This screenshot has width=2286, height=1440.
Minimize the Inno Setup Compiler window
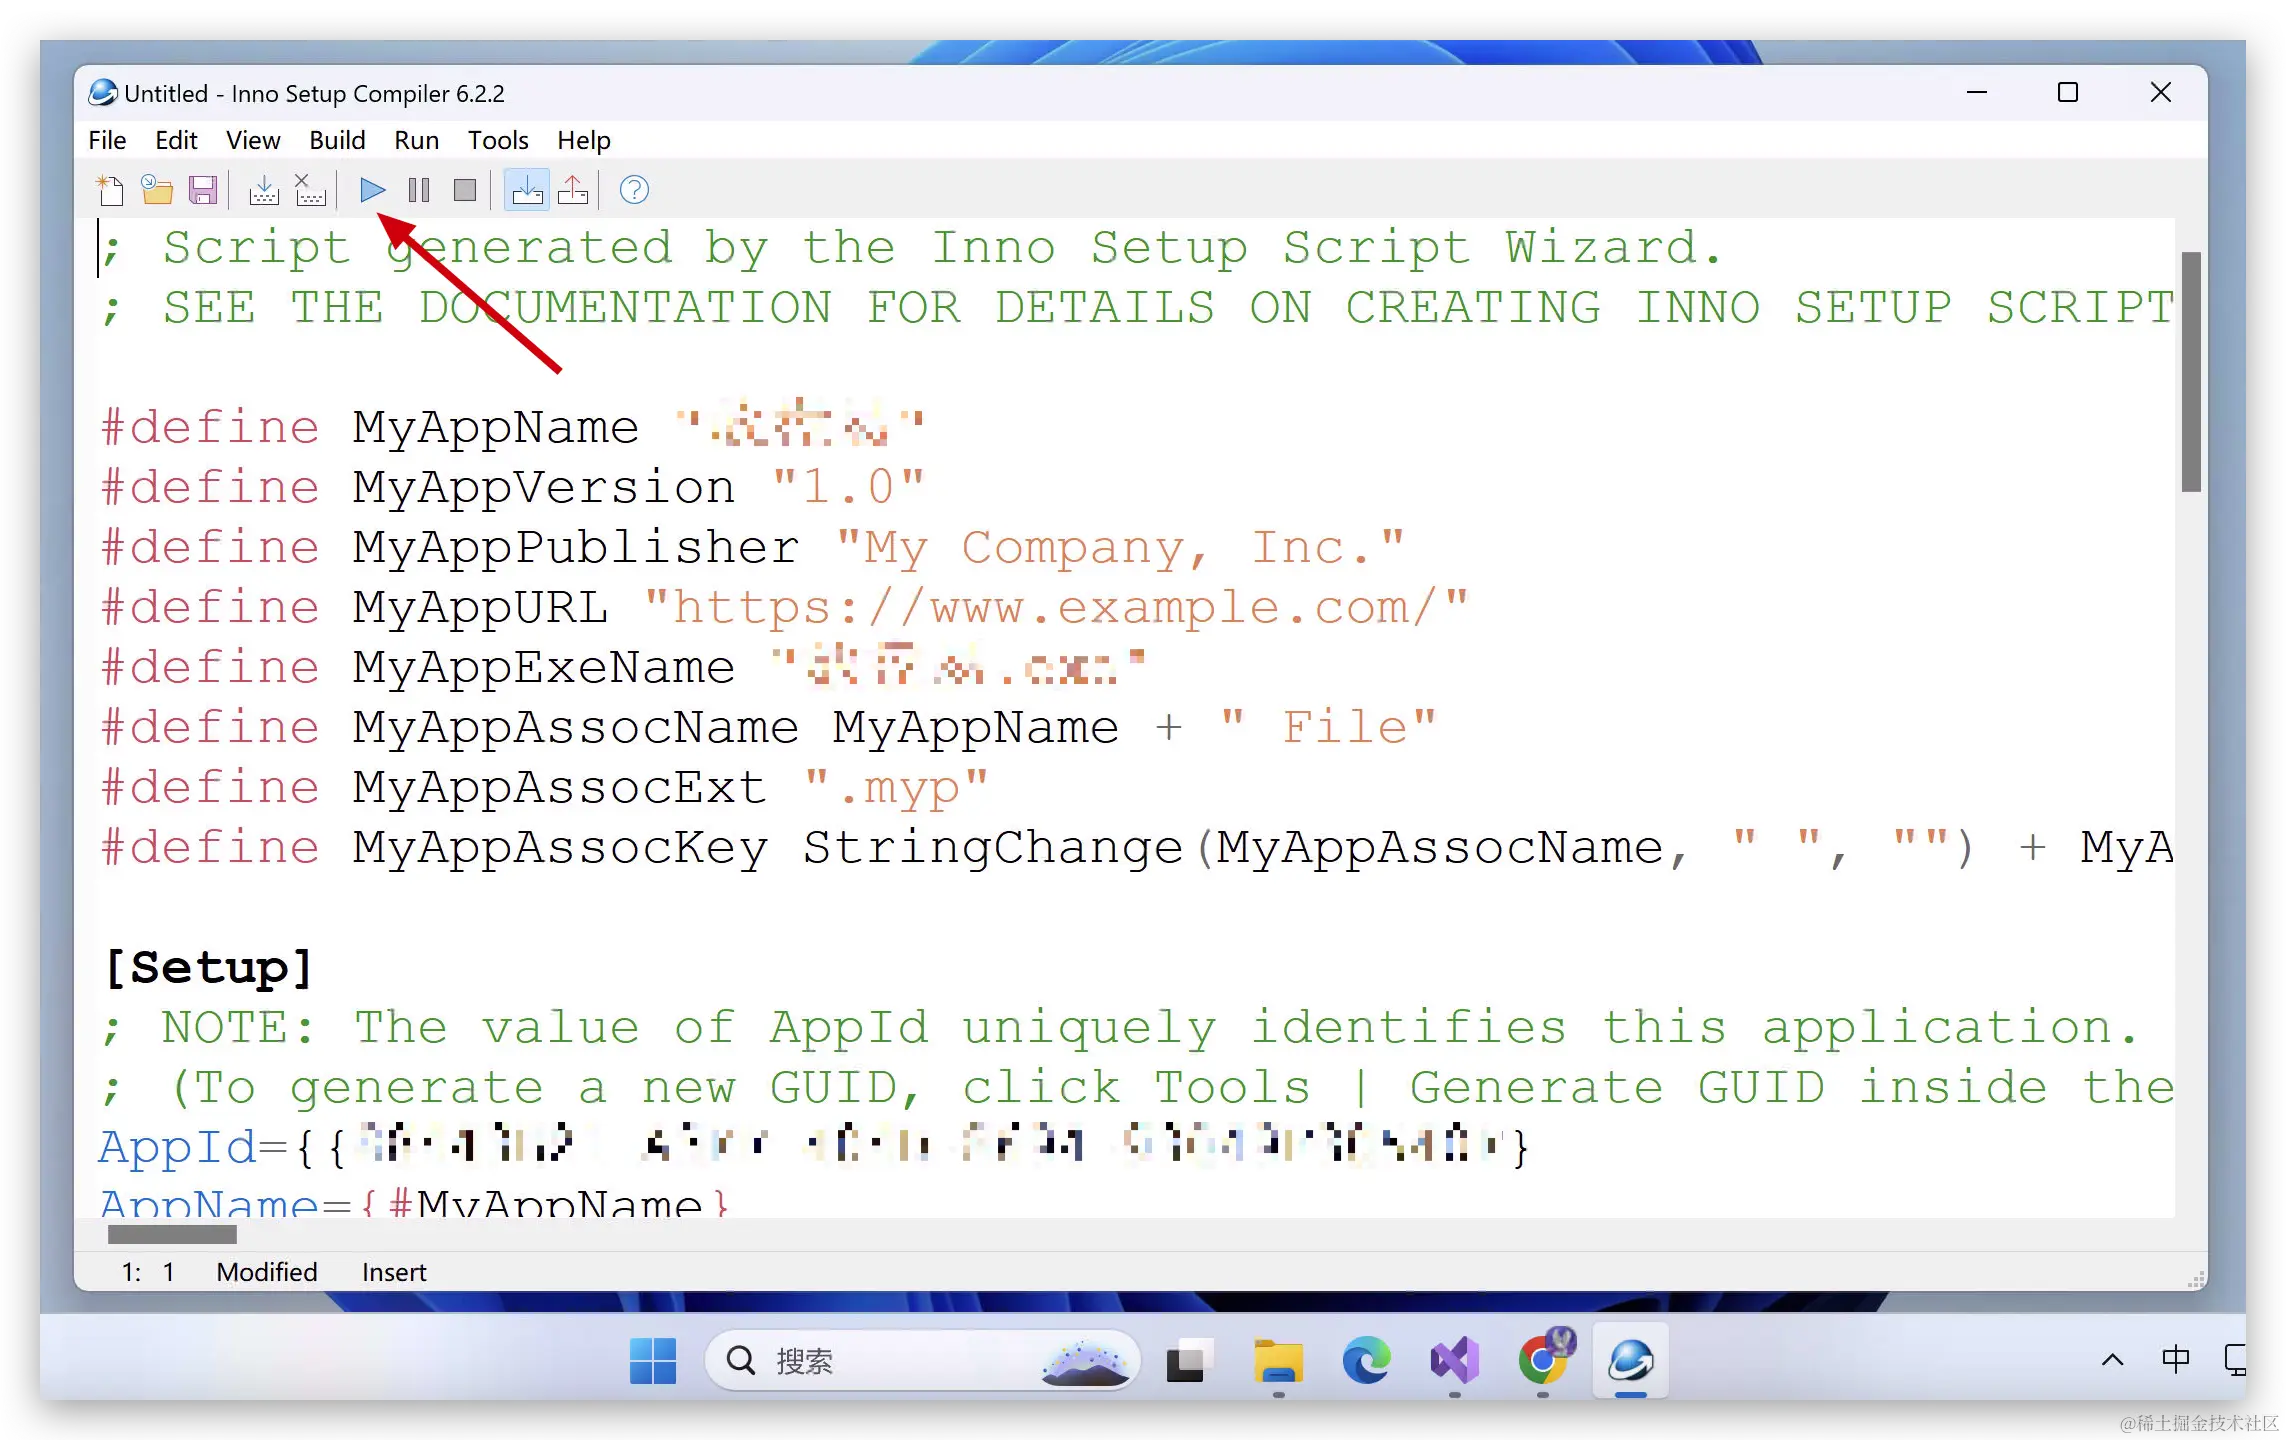click(x=1977, y=93)
